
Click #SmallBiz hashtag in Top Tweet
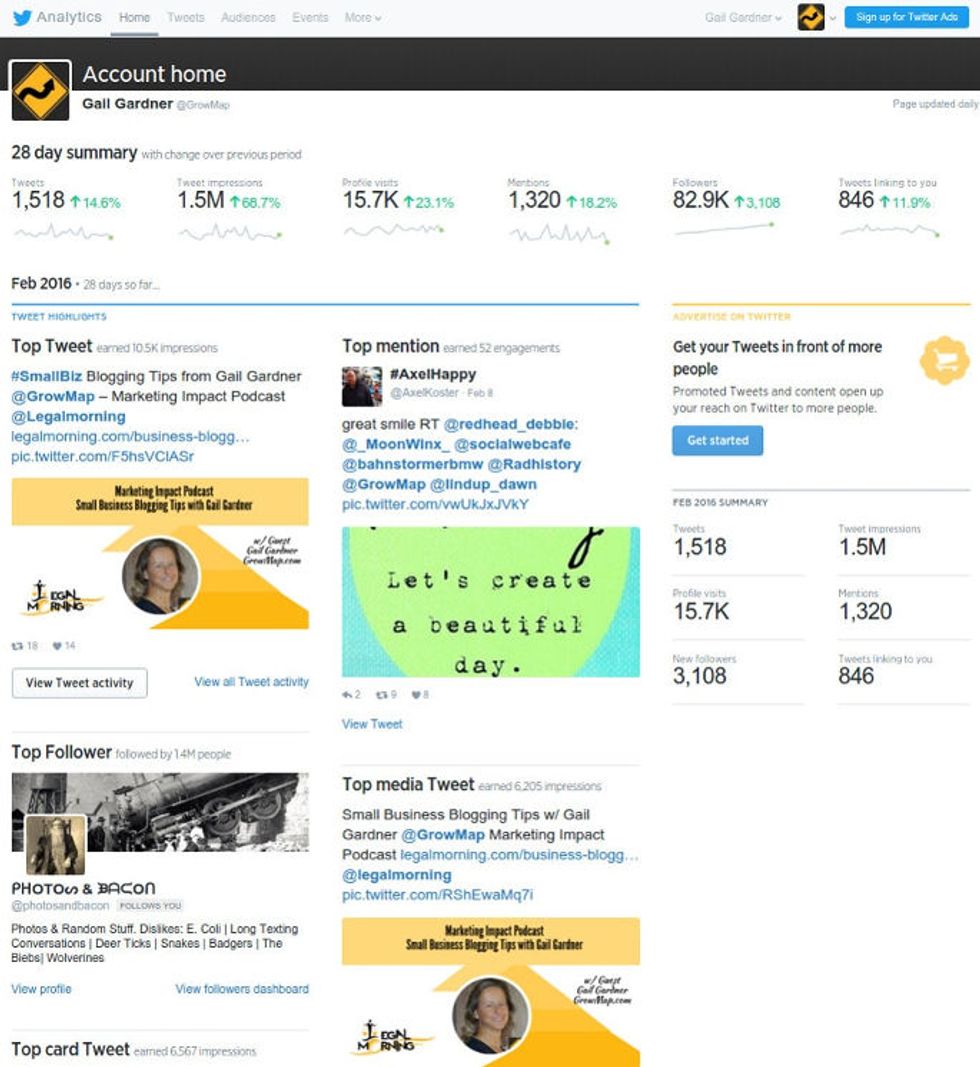pyautogui.click(x=46, y=376)
